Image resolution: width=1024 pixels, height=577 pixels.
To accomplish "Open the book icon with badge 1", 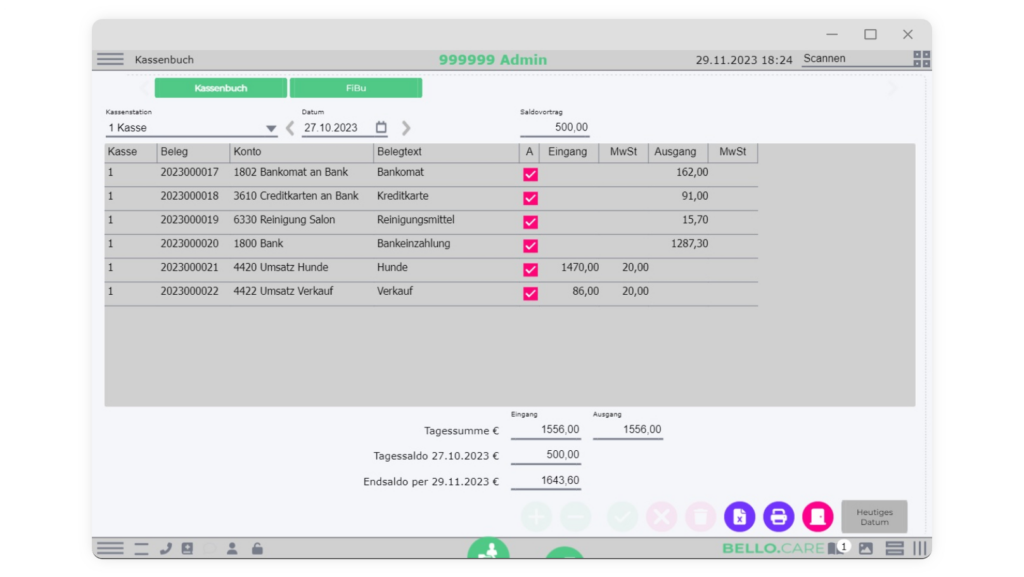I will tap(837, 548).
